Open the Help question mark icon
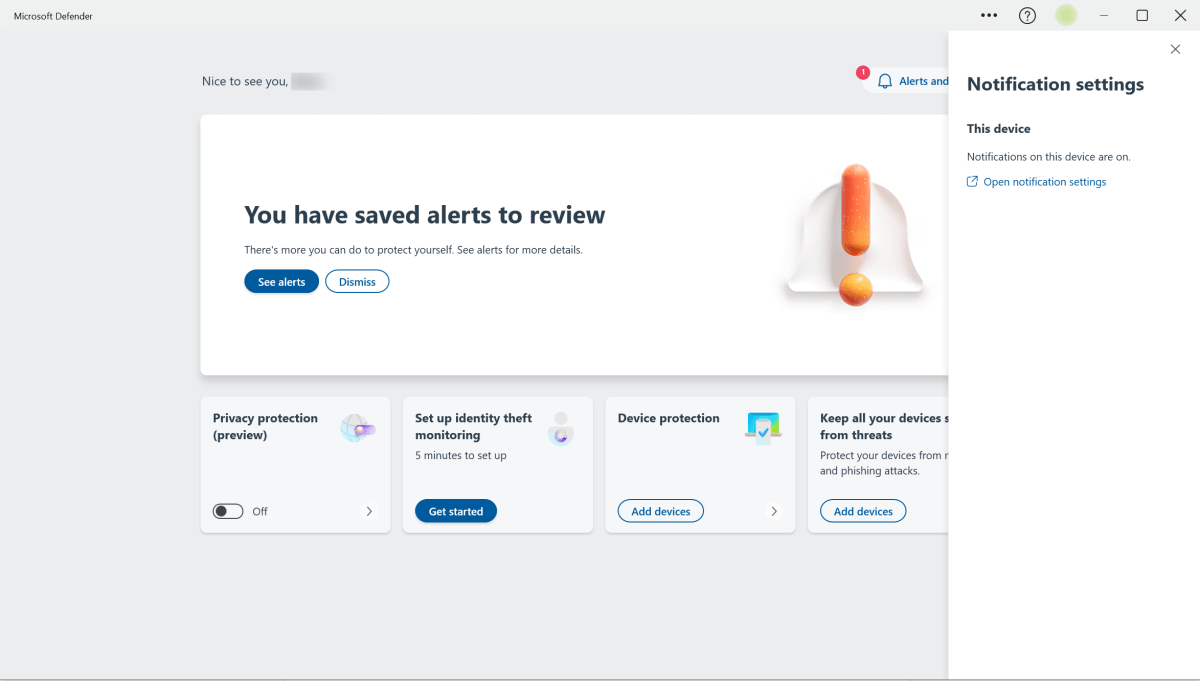 tap(1027, 15)
